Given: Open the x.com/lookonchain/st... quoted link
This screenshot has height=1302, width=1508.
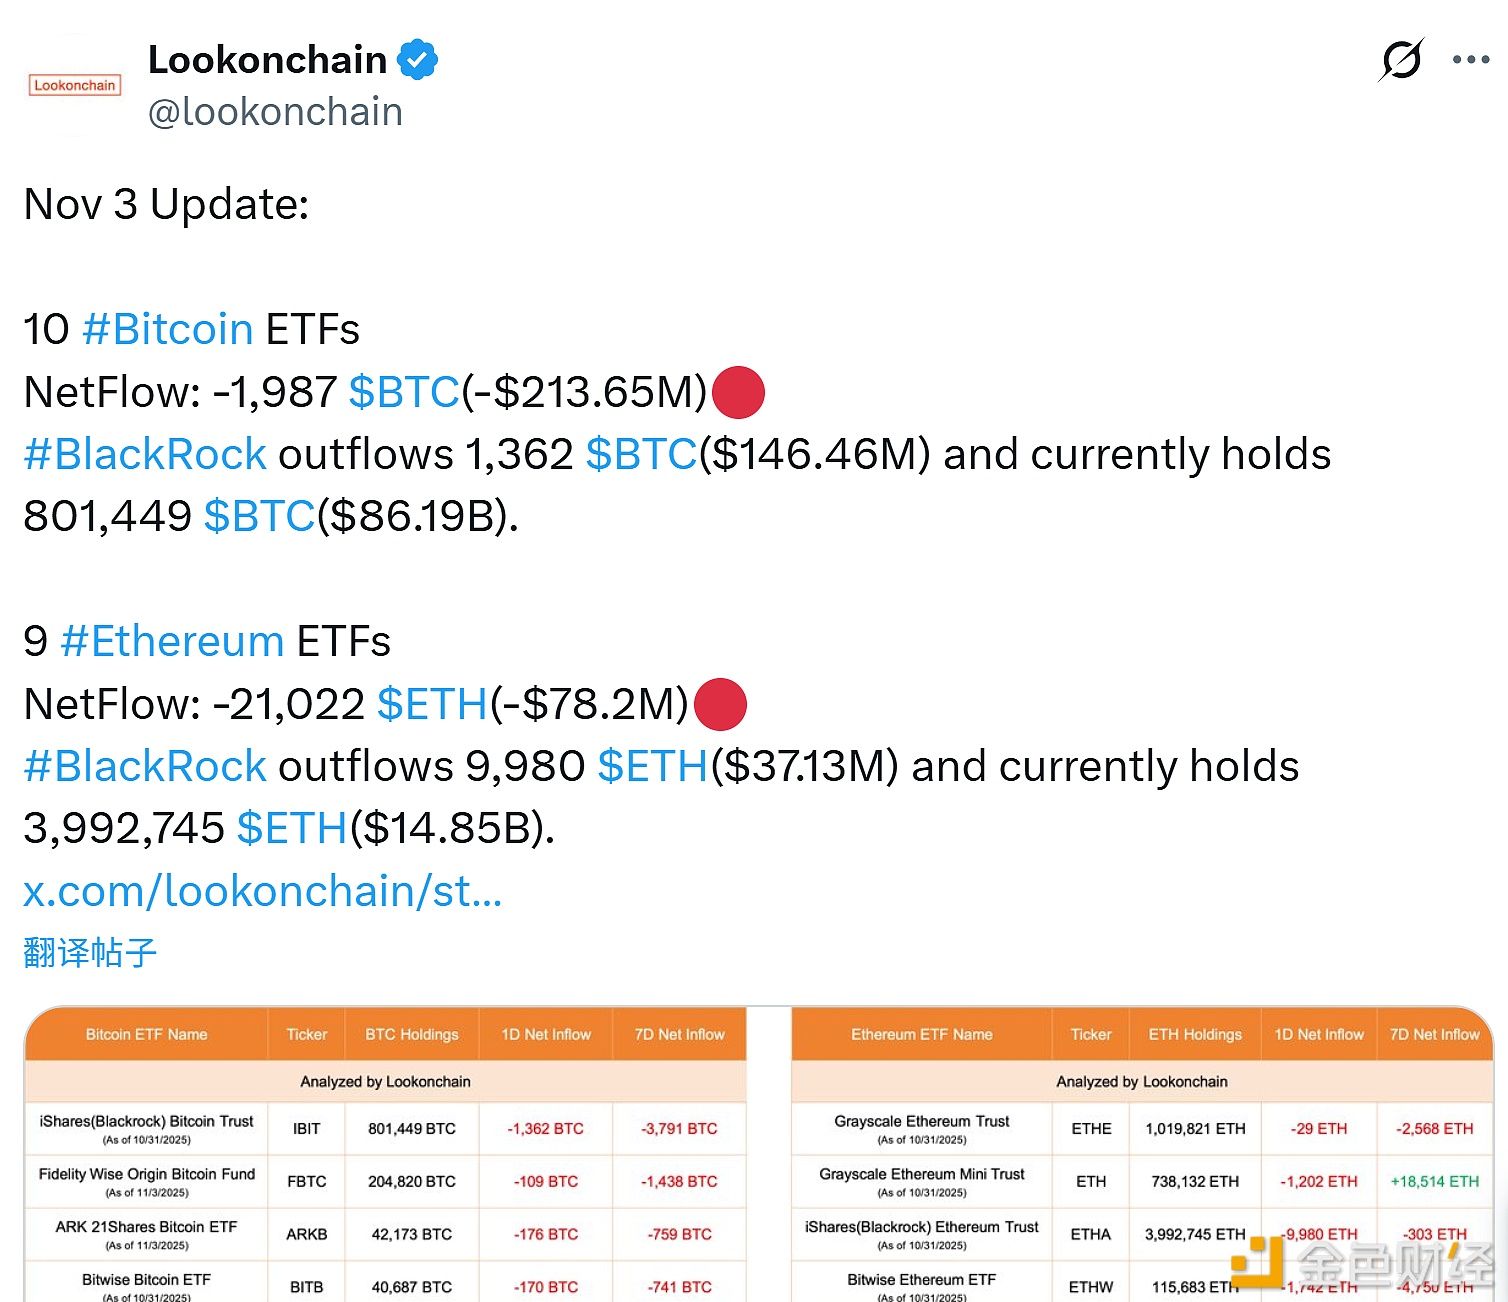Looking at the screenshot, I should click(261, 891).
